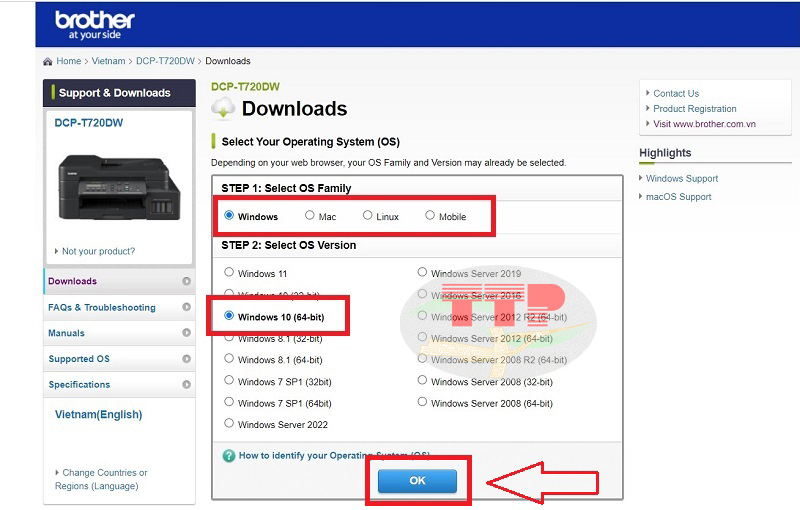Select the Linux OS family radio
This screenshot has width=800, height=510.
click(x=367, y=215)
